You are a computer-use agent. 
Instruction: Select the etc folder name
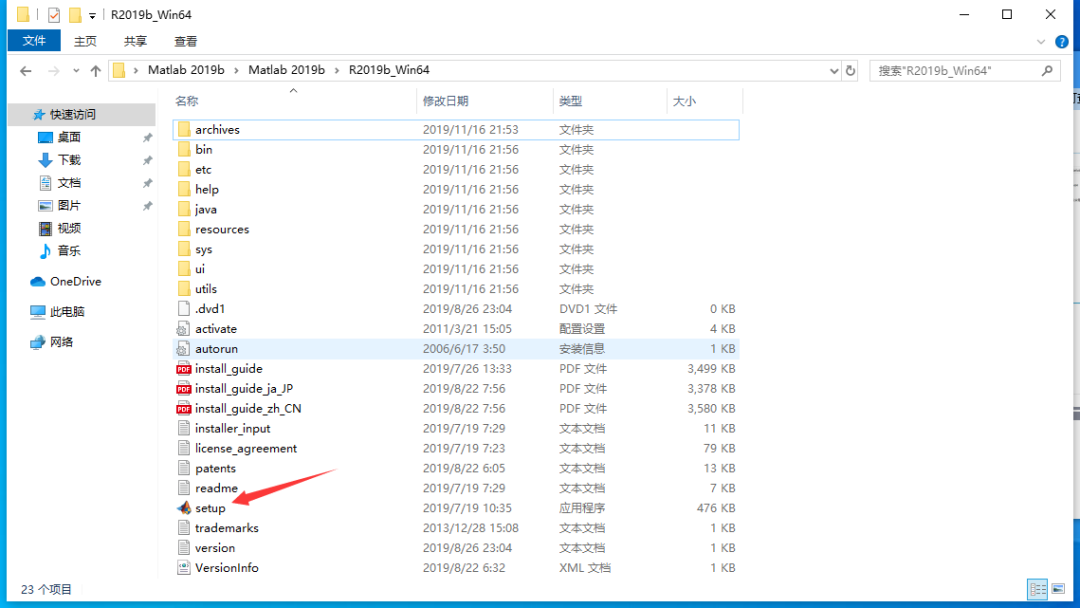[203, 169]
